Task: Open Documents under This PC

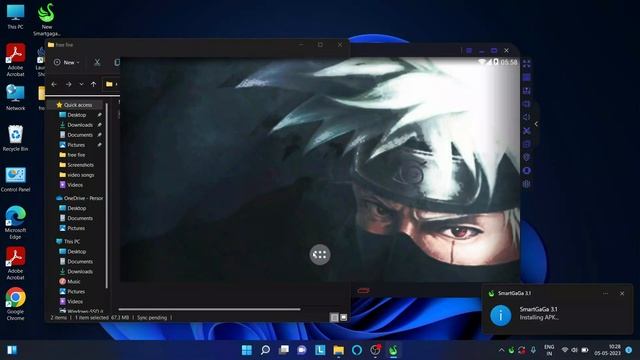Action: (x=76, y=262)
